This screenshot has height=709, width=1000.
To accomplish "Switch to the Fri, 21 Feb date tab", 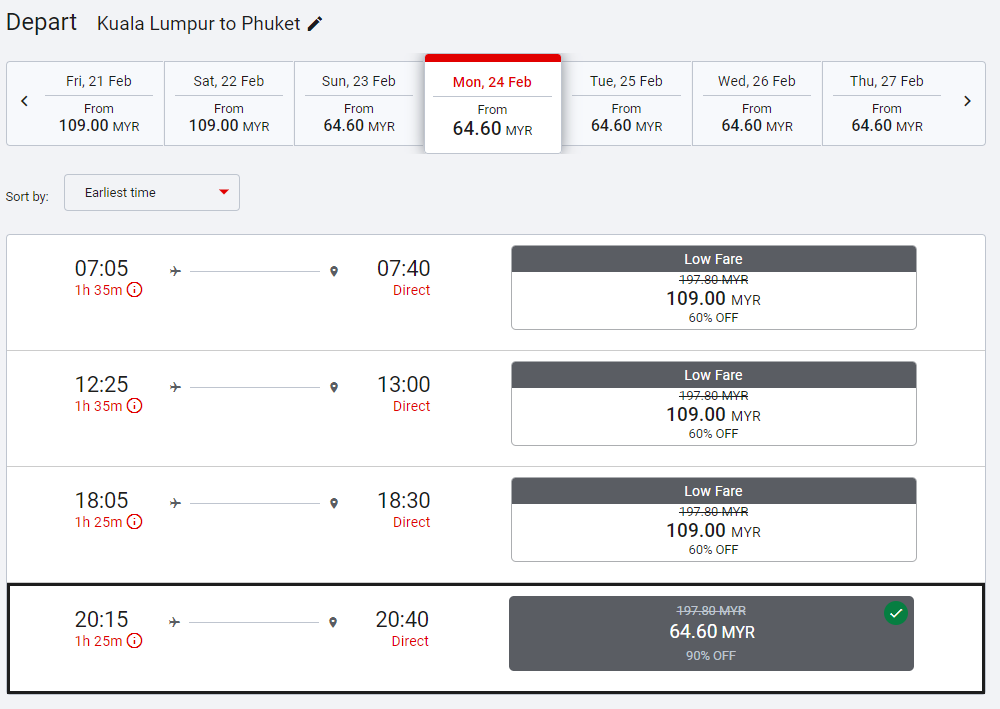I will pos(99,104).
